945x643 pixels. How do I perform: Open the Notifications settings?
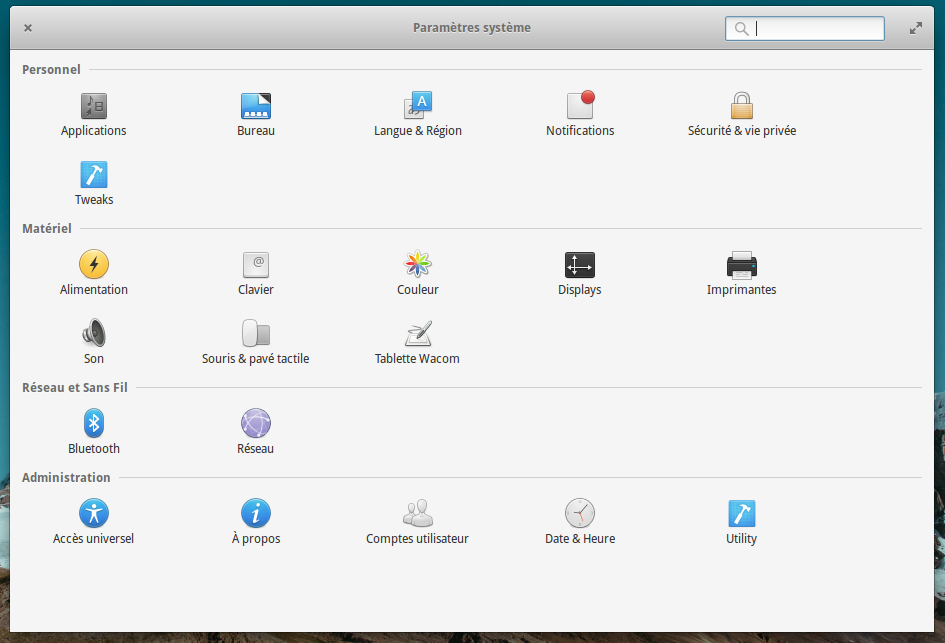580,106
